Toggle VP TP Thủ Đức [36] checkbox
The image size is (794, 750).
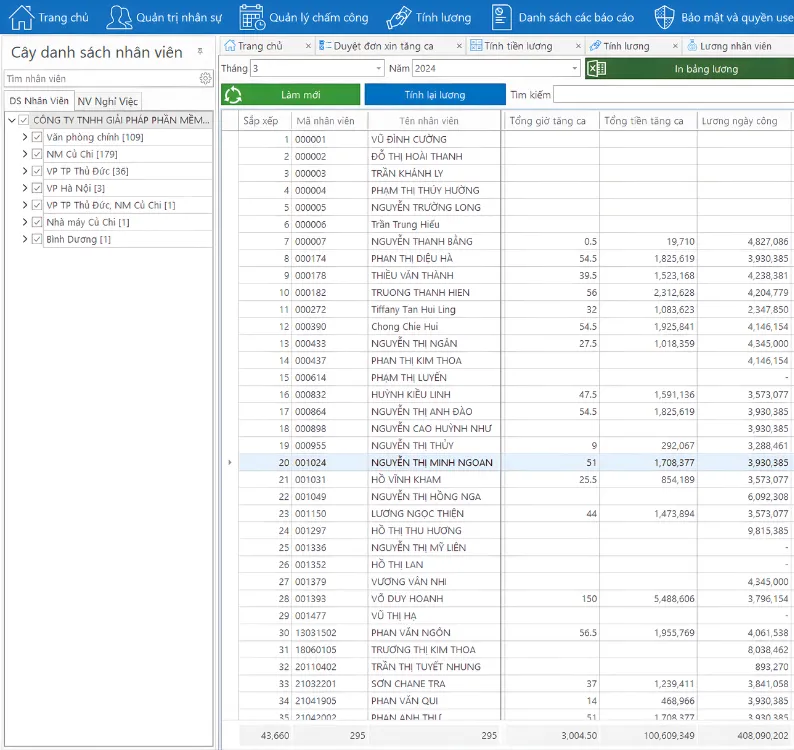[36, 171]
